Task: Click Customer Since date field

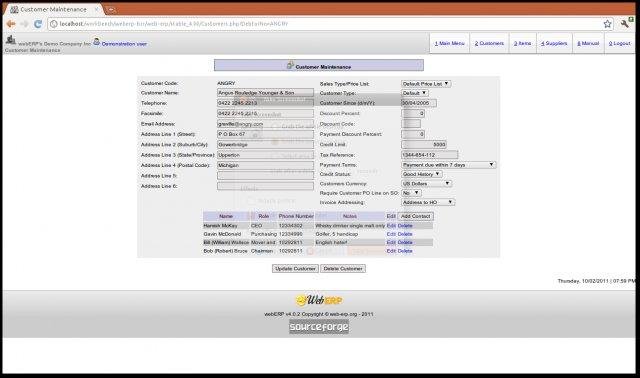Action: coord(419,103)
